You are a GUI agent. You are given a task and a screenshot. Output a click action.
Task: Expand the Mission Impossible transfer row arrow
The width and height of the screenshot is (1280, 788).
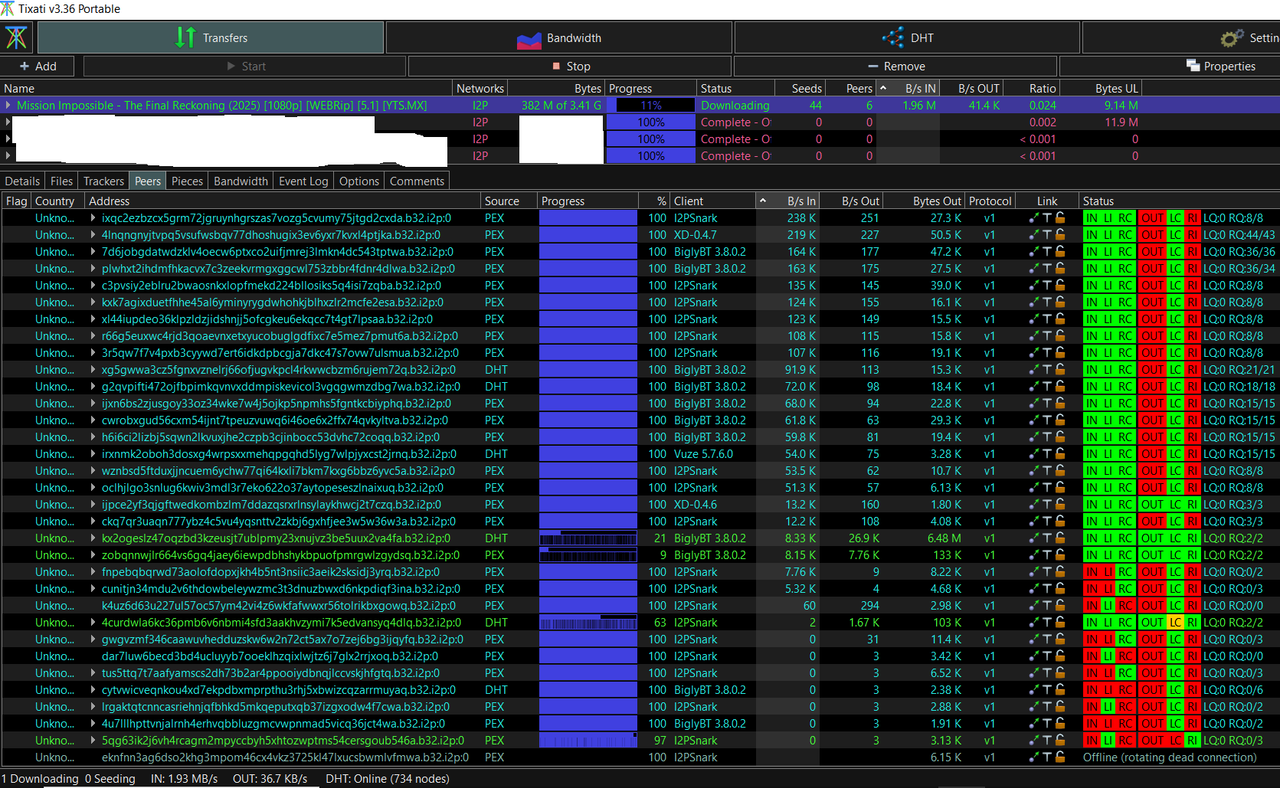point(9,105)
